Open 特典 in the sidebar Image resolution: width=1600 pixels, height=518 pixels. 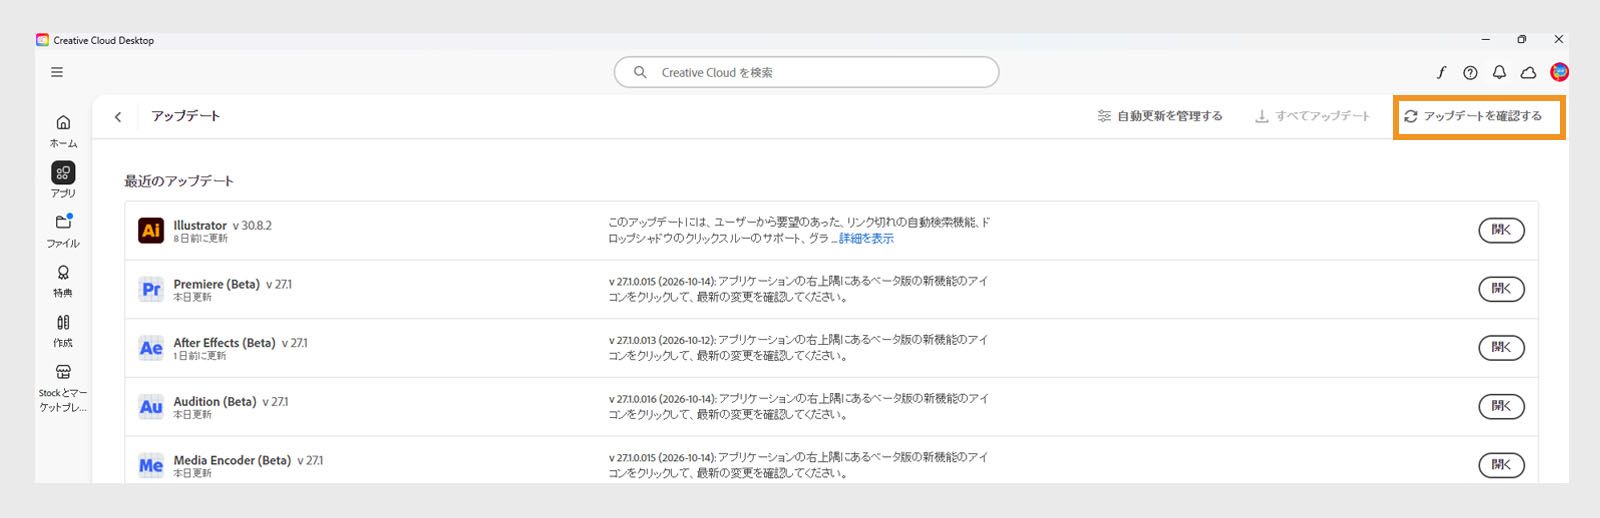coord(63,281)
